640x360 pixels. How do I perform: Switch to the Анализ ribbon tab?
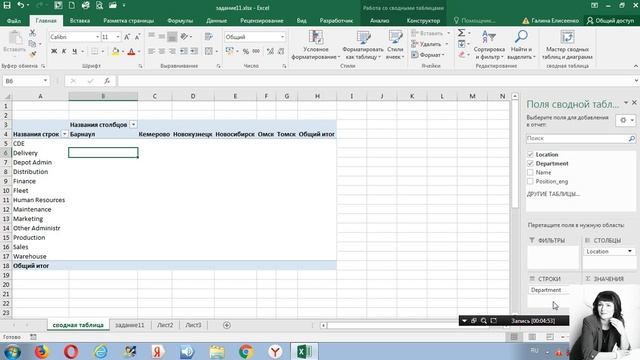click(380, 20)
